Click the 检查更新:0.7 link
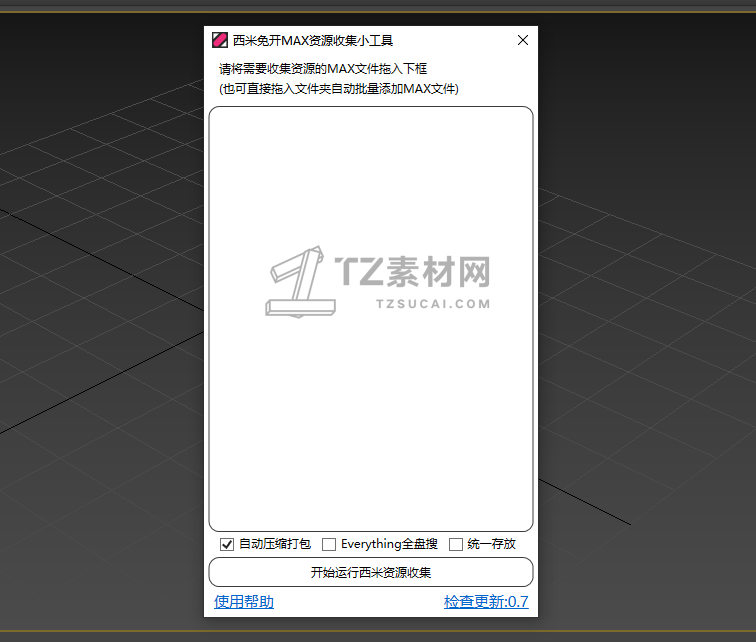This screenshot has width=756, height=642. click(x=486, y=602)
